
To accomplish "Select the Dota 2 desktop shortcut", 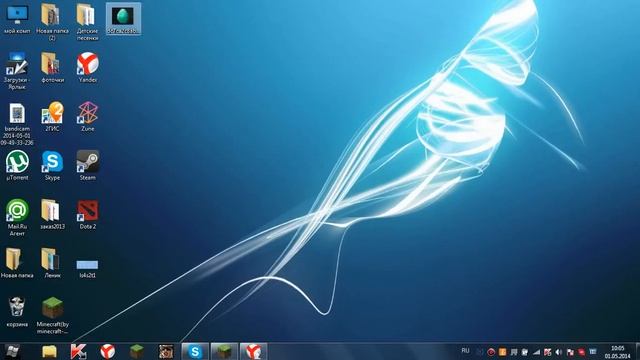I will click(x=87, y=214).
